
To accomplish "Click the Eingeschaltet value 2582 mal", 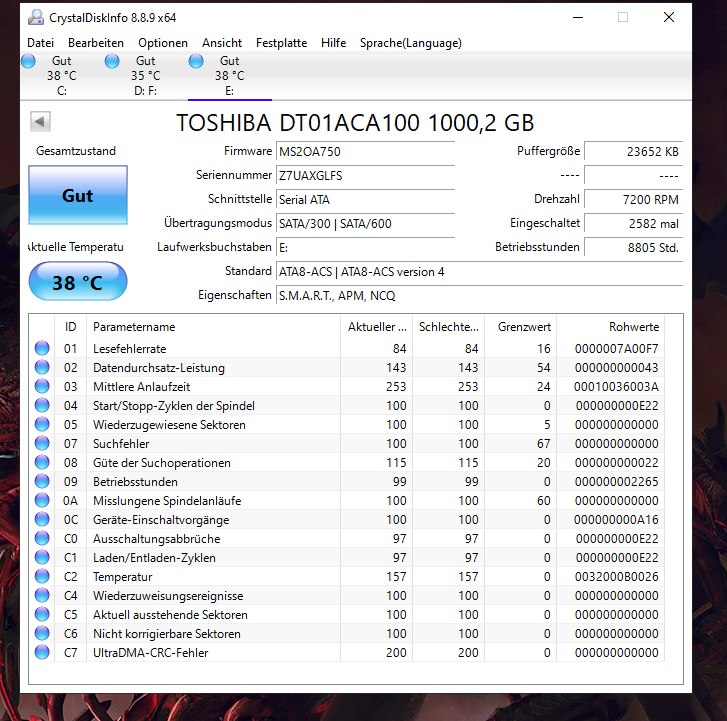I will (633, 224).
